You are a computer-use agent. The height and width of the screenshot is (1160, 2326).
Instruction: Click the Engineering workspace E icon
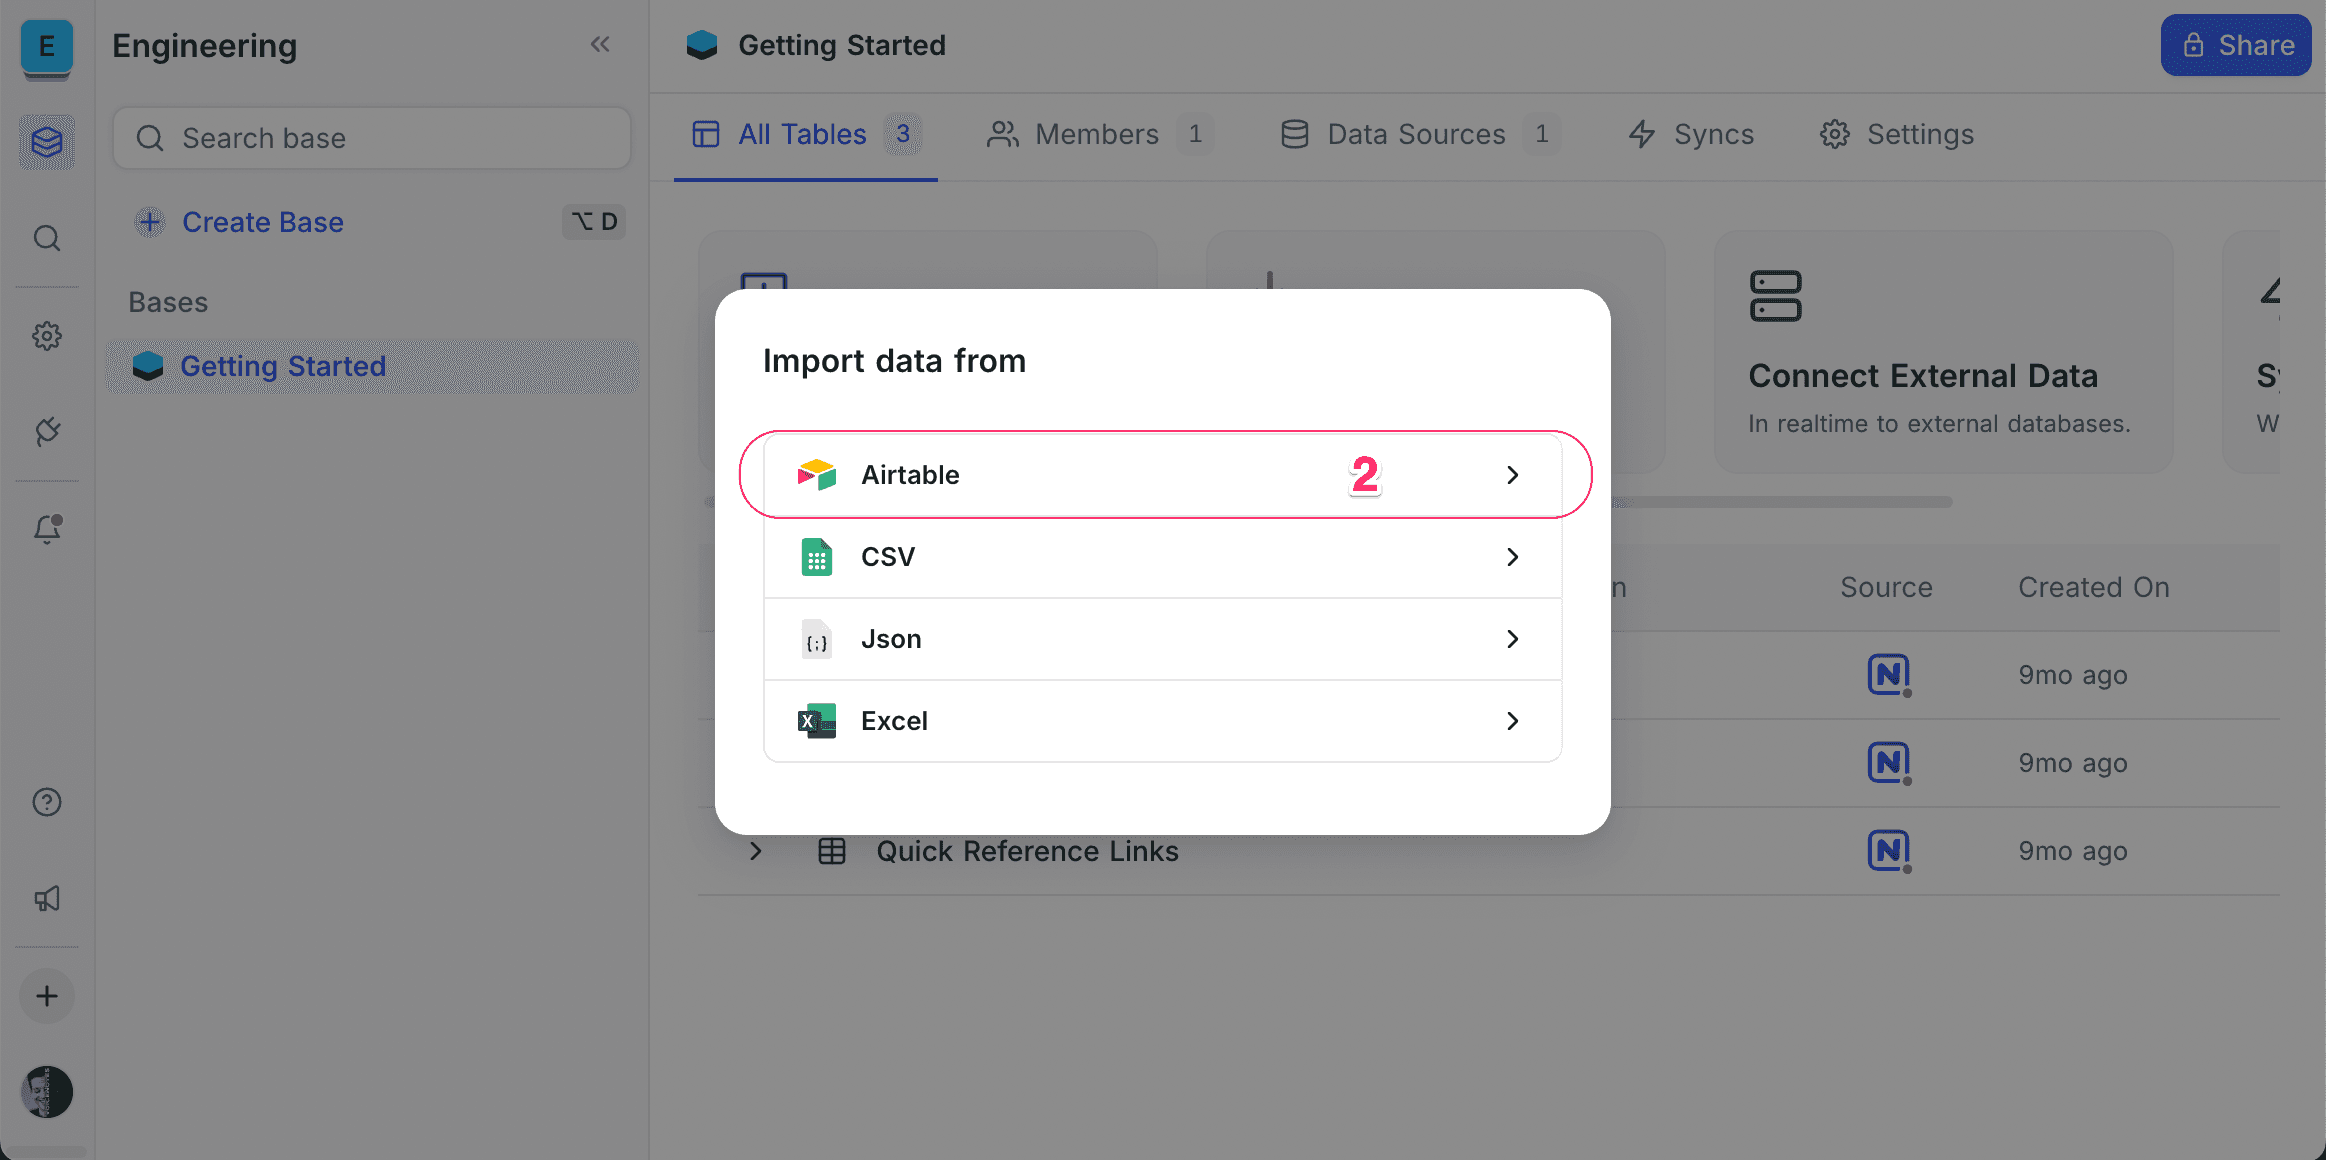47,47
